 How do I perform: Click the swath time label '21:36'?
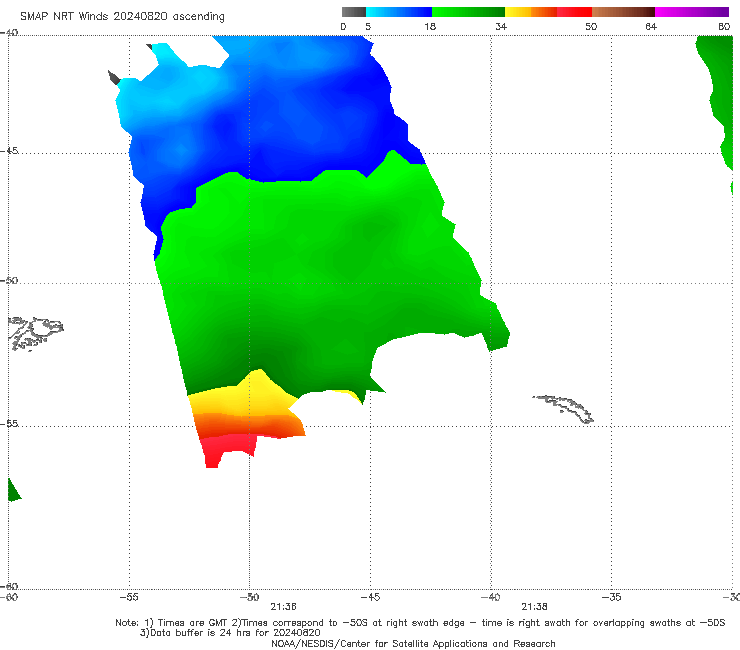click(283, 607)
